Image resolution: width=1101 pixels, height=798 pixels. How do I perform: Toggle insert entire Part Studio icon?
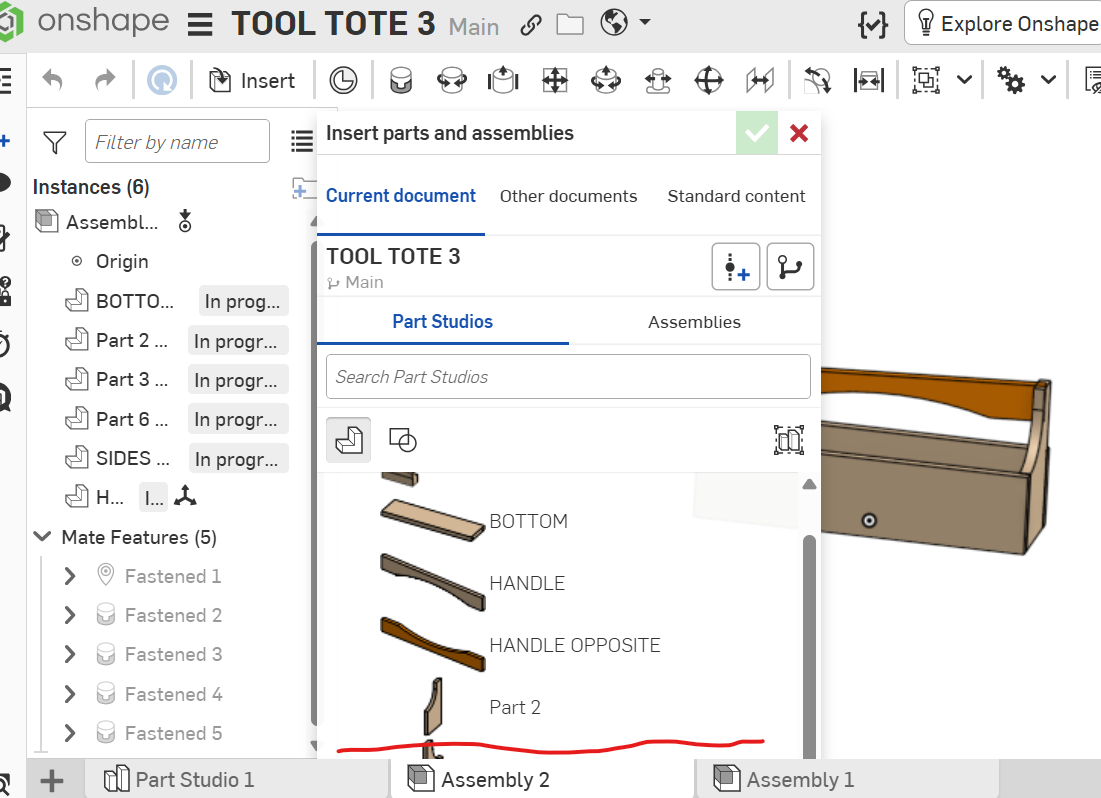[789, 439]
